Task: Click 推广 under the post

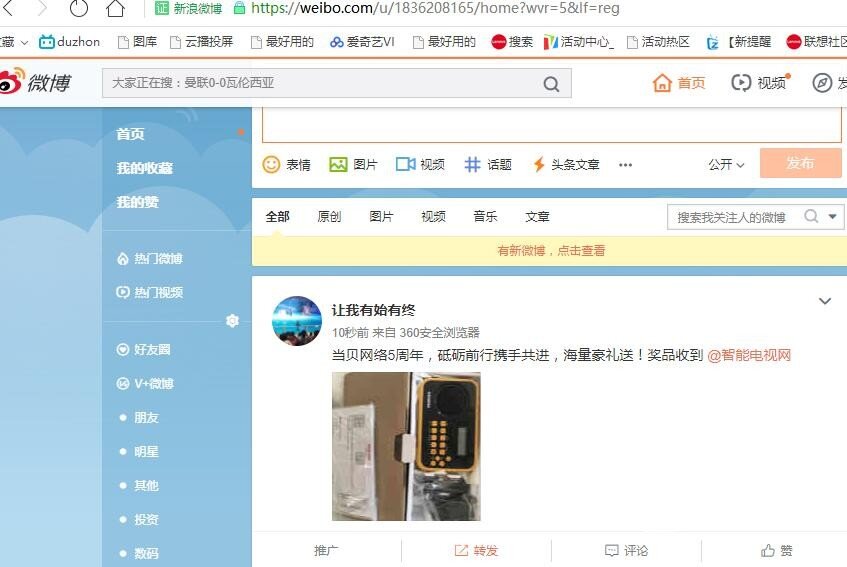Action: pyautogui.click(x=326, y=550)
